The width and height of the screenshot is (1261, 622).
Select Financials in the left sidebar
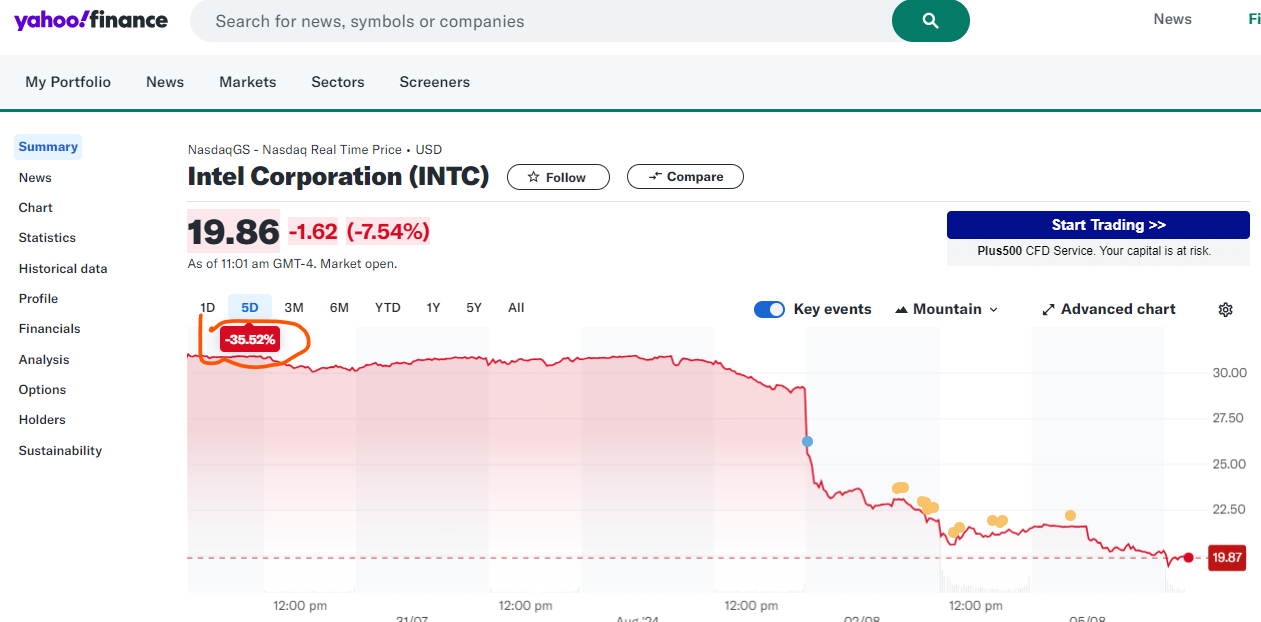[x=49, y=329]
